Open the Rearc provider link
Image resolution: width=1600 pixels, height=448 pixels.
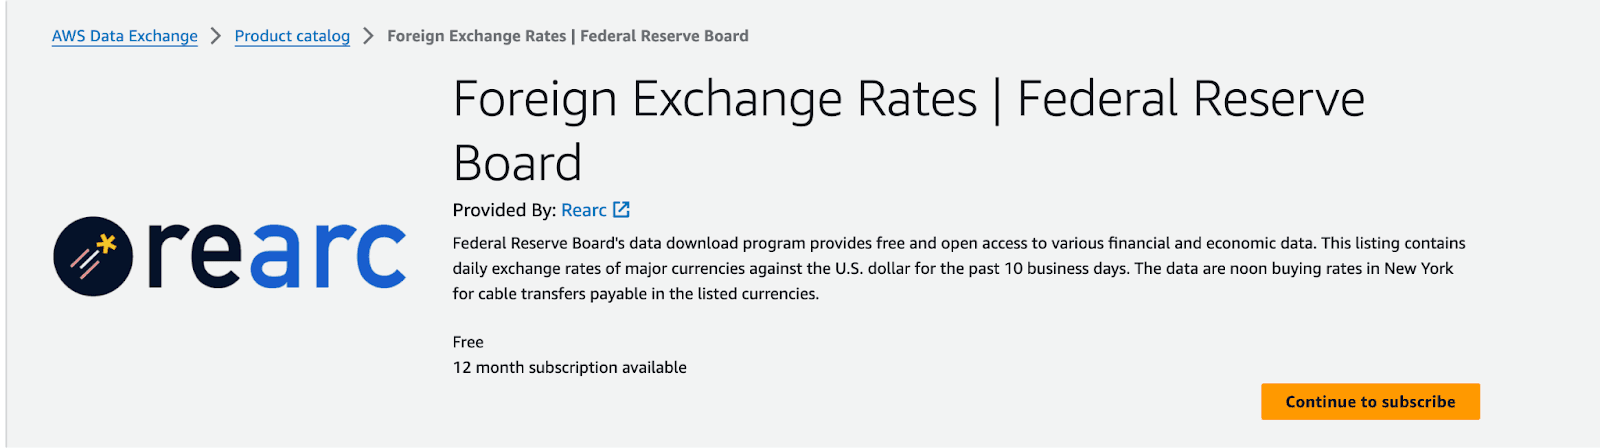pyautogui.click(x=584, y=210)
